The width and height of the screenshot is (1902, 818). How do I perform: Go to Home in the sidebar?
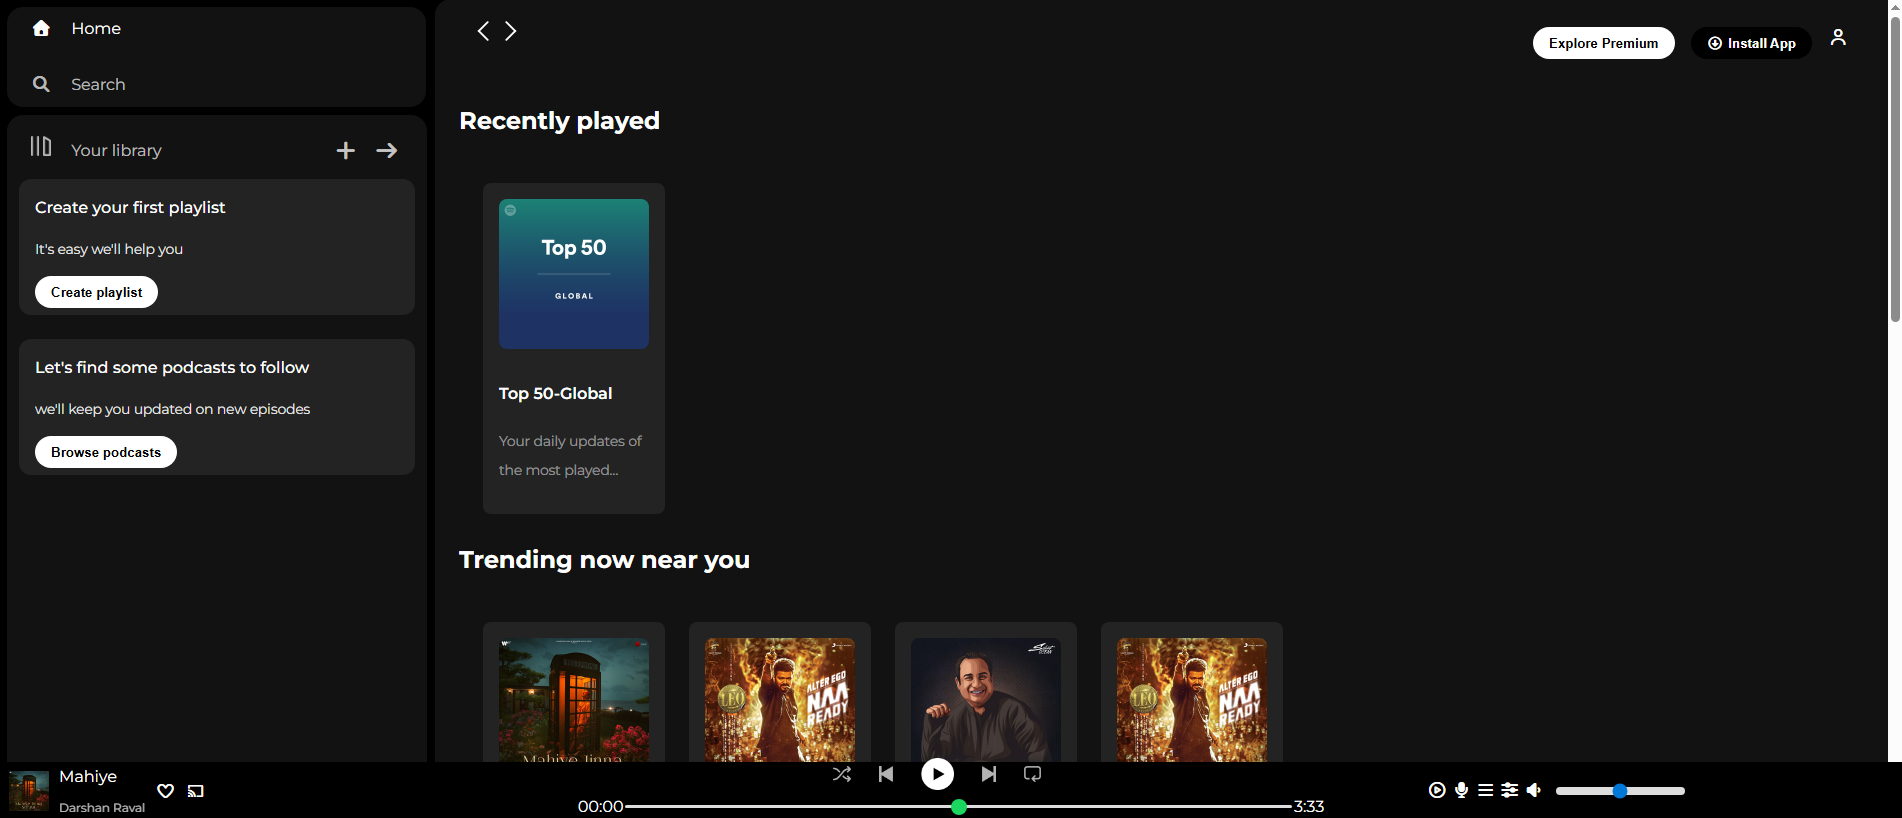pyautogui.click(x=96, y=29)
